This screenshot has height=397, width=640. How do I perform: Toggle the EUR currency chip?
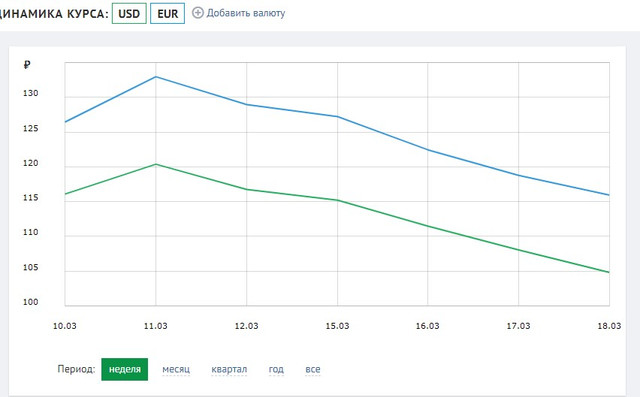tap(167, 13)
